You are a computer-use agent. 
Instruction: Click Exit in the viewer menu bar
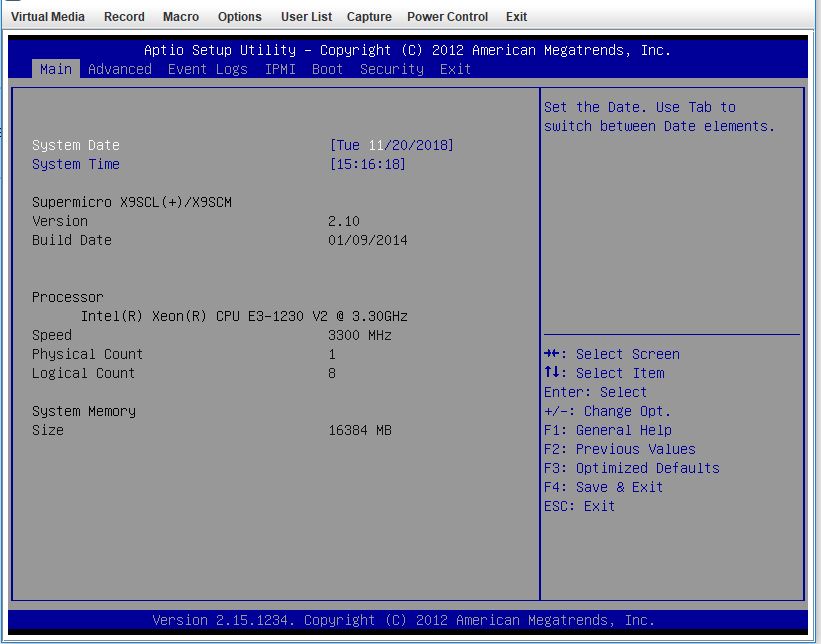516,17
